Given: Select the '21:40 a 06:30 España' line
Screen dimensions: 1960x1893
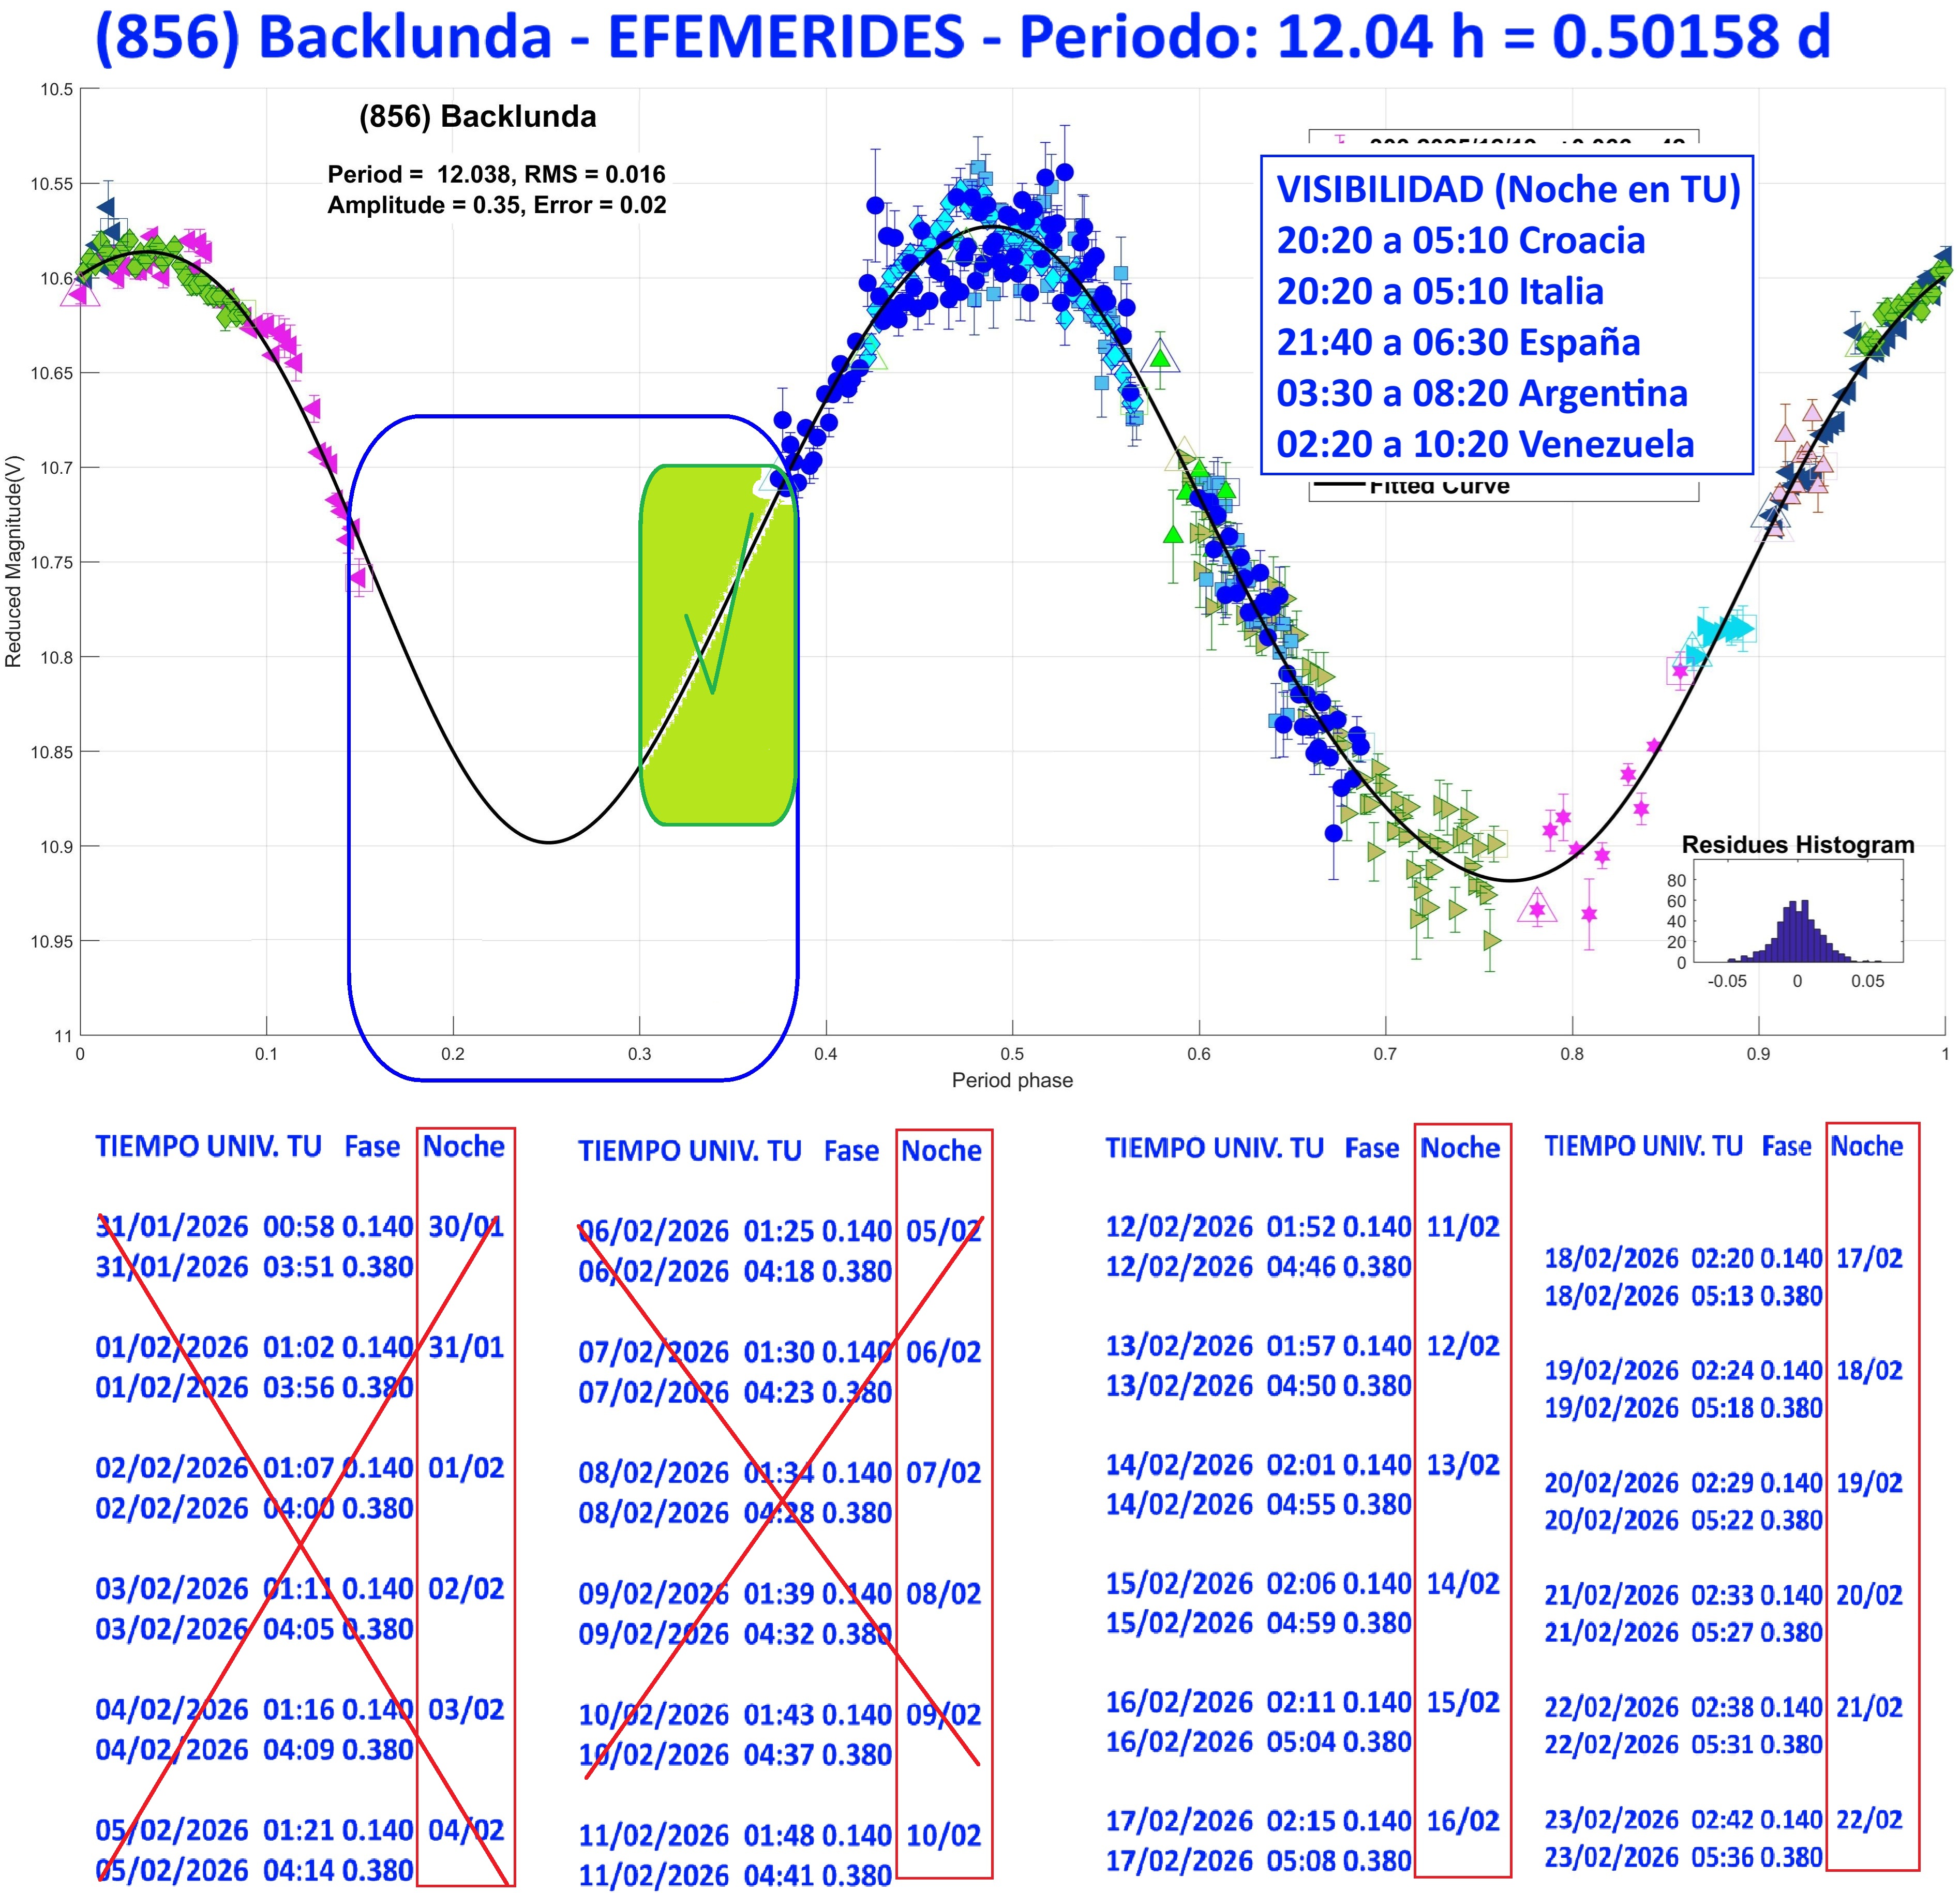Looking at the screenshot, I should coord(1458,343).
